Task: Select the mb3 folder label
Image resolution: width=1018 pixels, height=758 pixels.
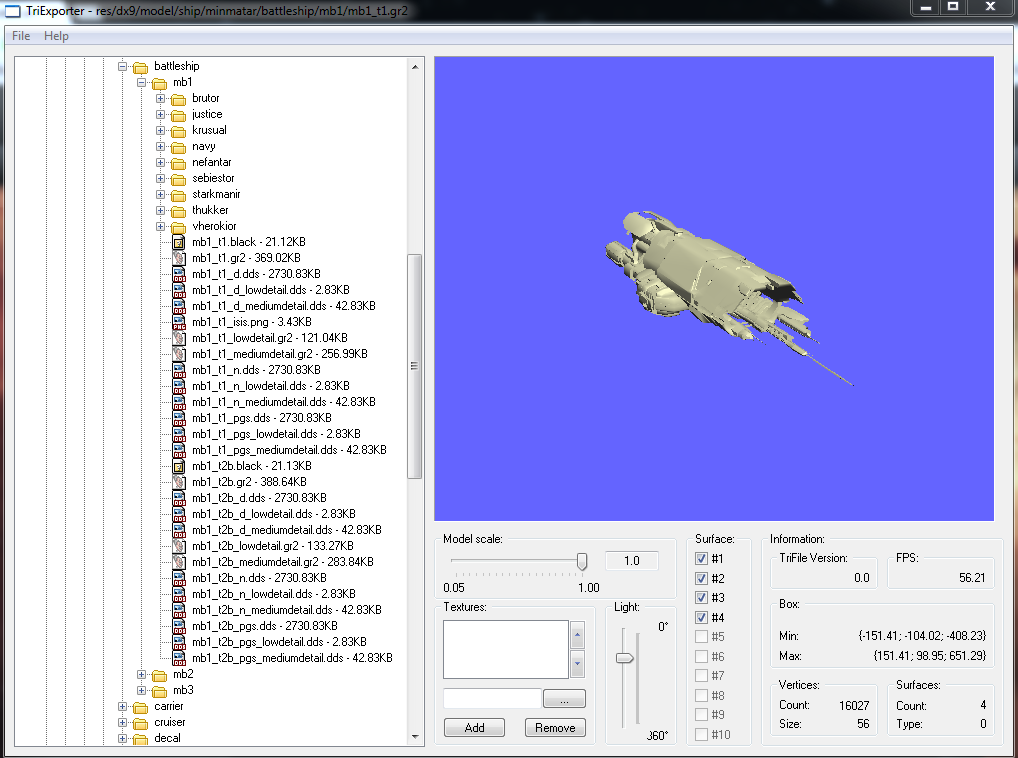Action: (183, 690)
